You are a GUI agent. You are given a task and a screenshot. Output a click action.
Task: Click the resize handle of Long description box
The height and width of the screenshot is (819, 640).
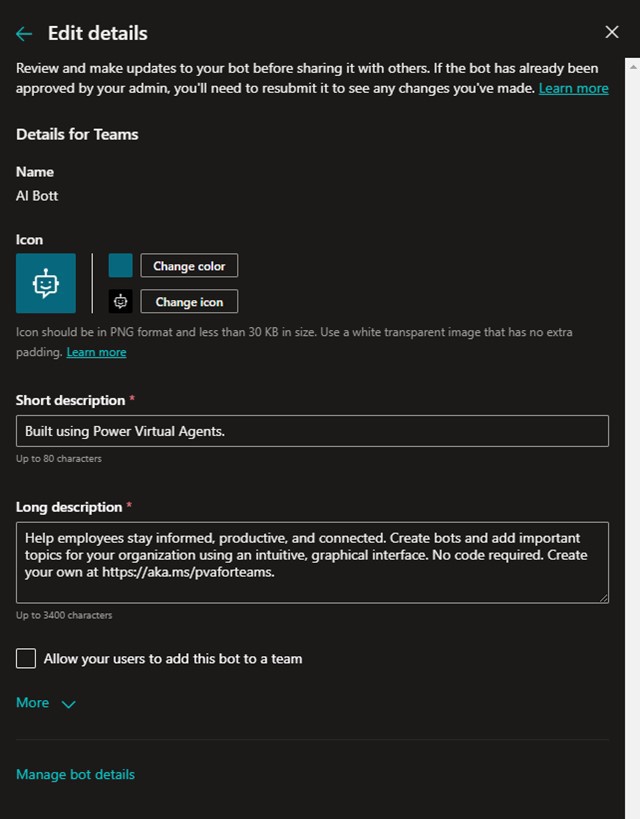pyautogui.click(x=603, y=597)
